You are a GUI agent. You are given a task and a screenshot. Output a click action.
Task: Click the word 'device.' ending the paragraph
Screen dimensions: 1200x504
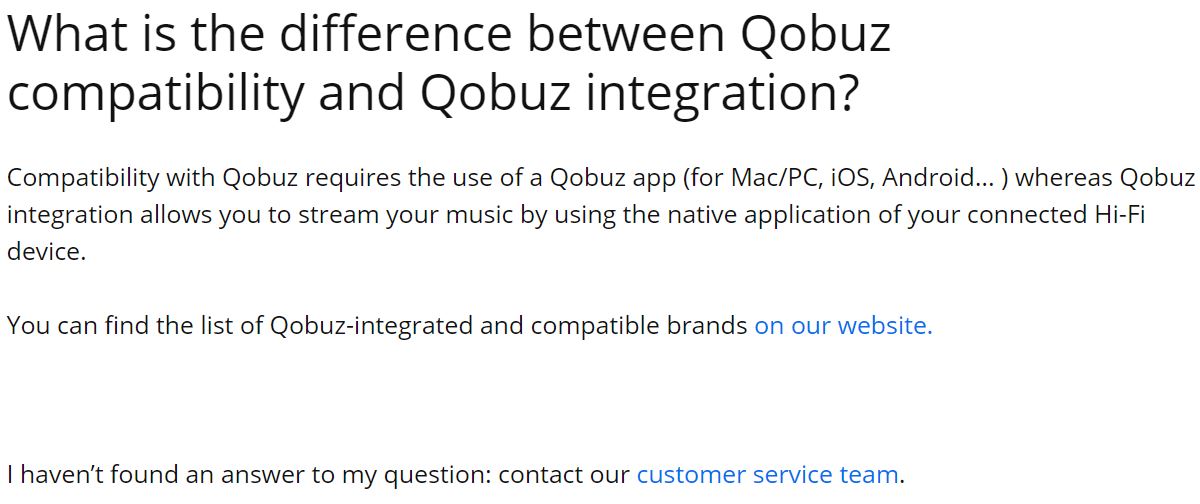[x=46, y=252]
